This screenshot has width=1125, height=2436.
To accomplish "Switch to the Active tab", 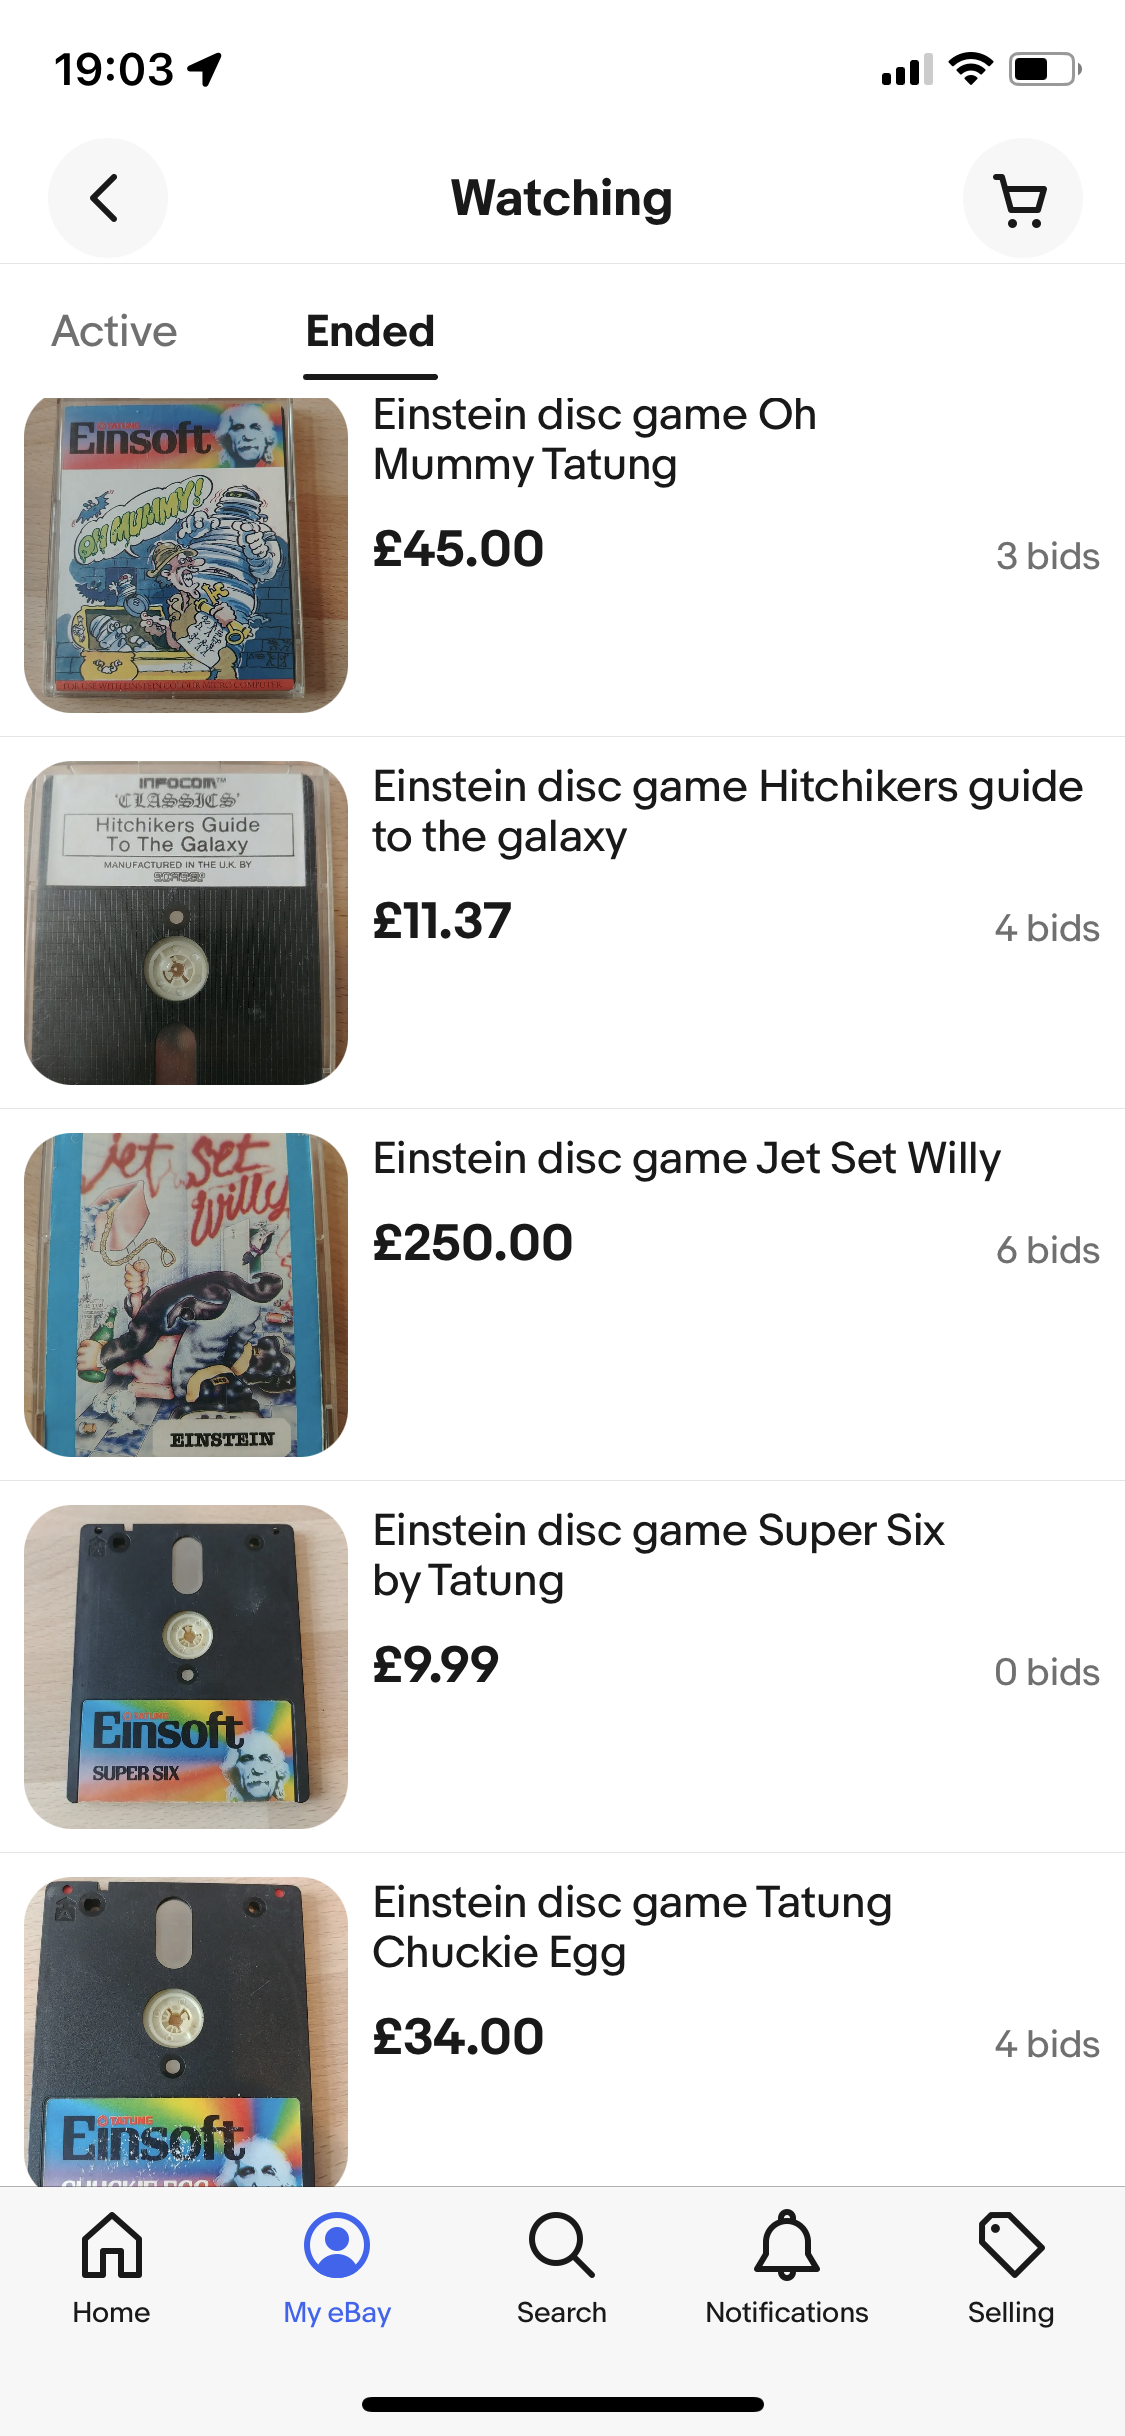I will coord(114,331).
